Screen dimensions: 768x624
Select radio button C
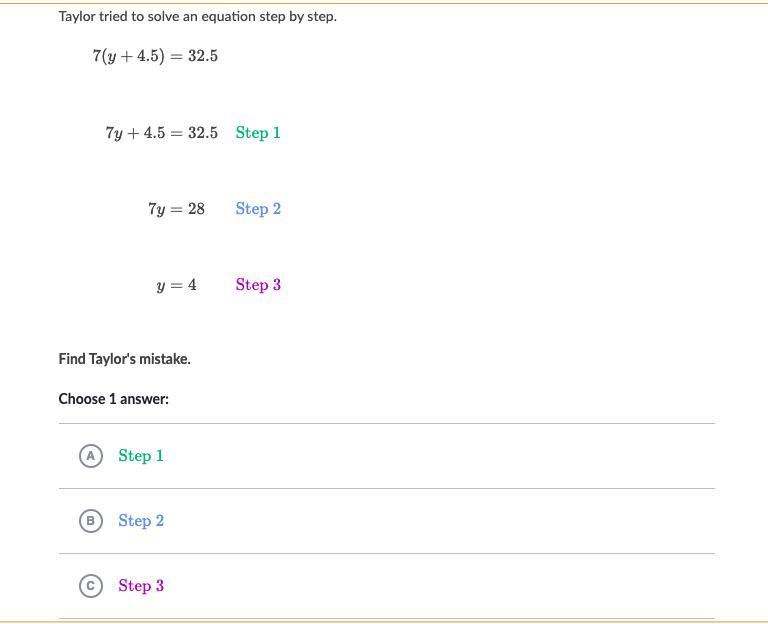pyautogui.click(x=91, y=586)
